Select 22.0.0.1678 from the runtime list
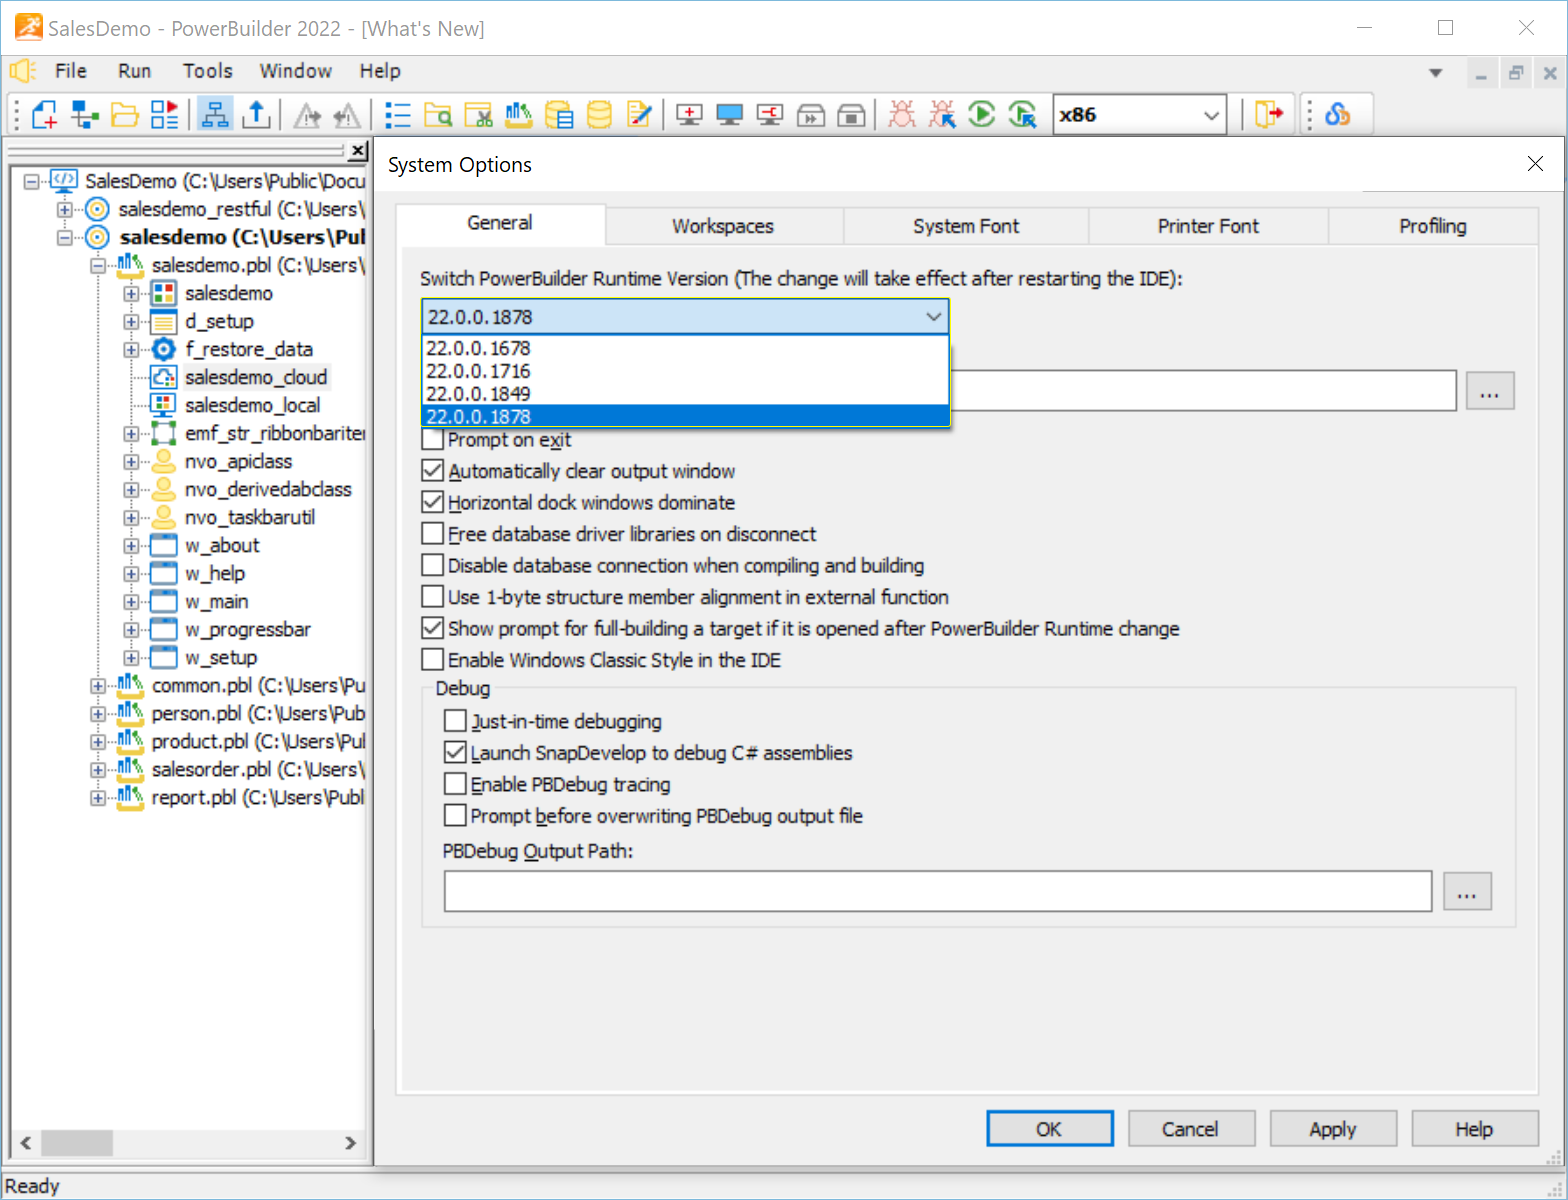 click(x=685, y=348)
